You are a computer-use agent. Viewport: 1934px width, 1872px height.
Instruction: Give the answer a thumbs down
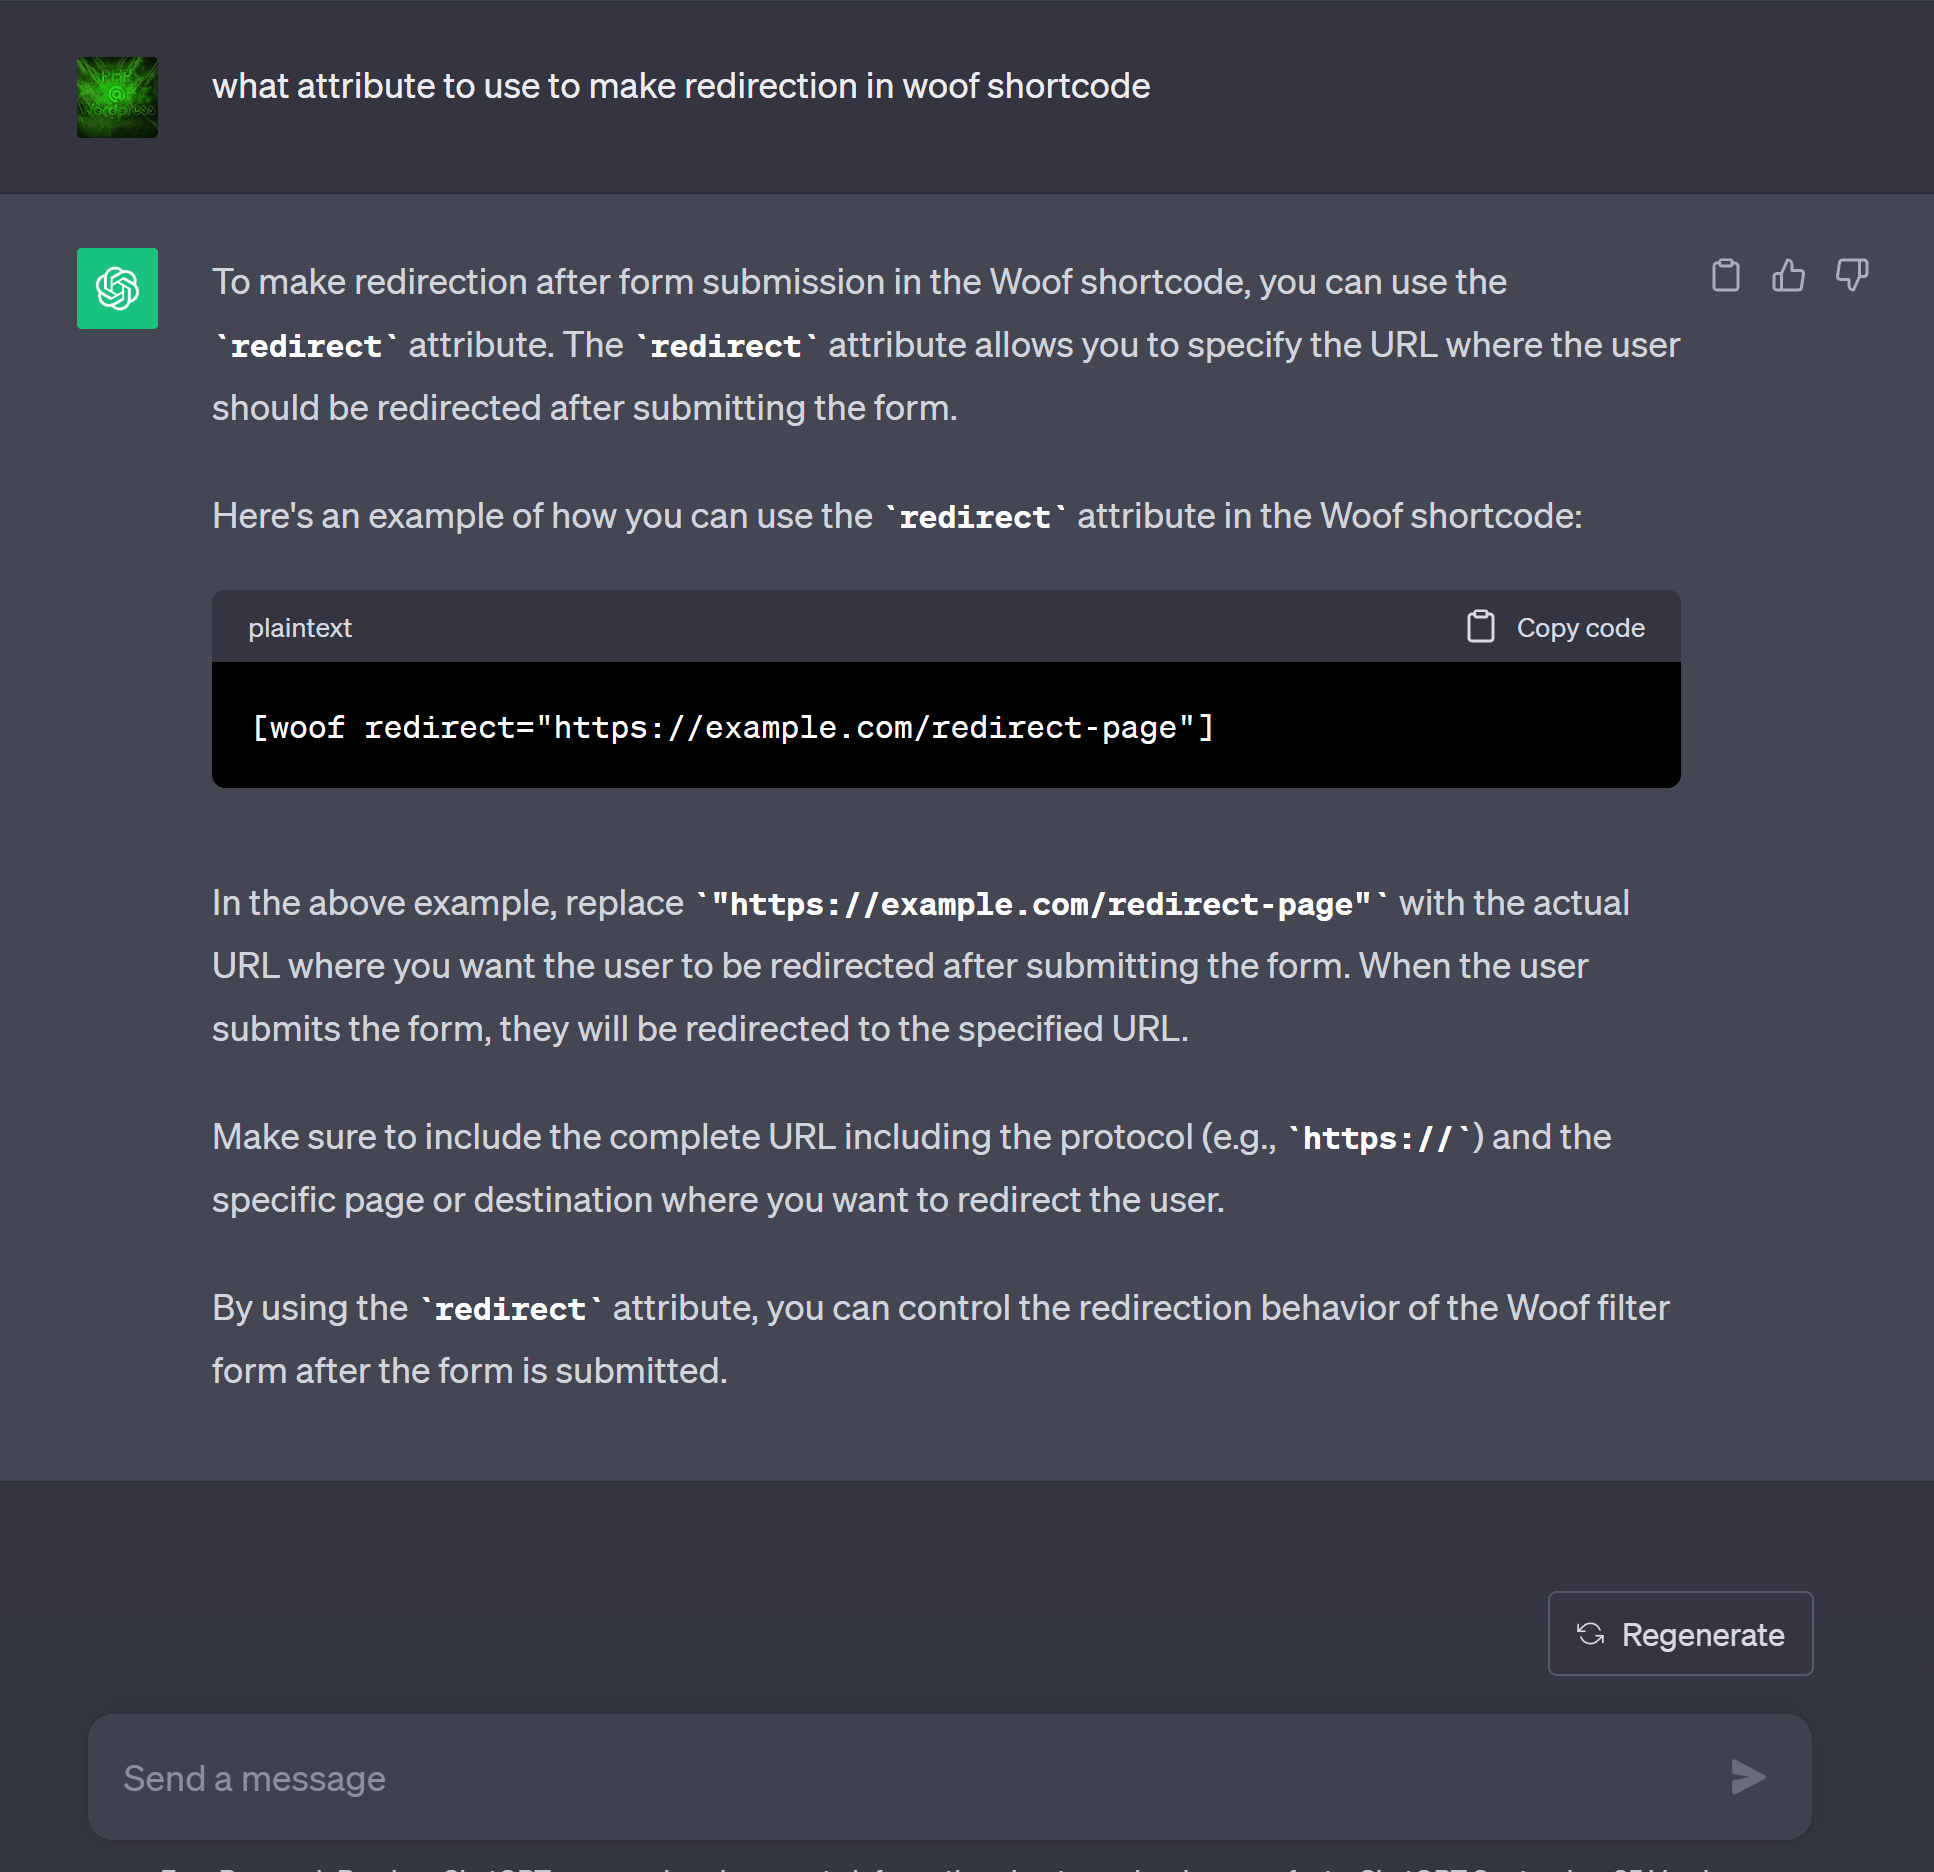1851,275
